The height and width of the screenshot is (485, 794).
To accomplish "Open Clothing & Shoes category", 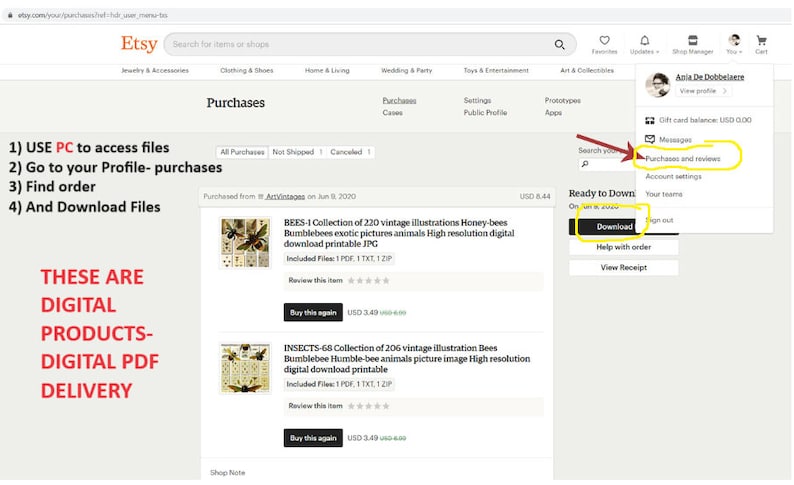I will [x=247, y=70].
